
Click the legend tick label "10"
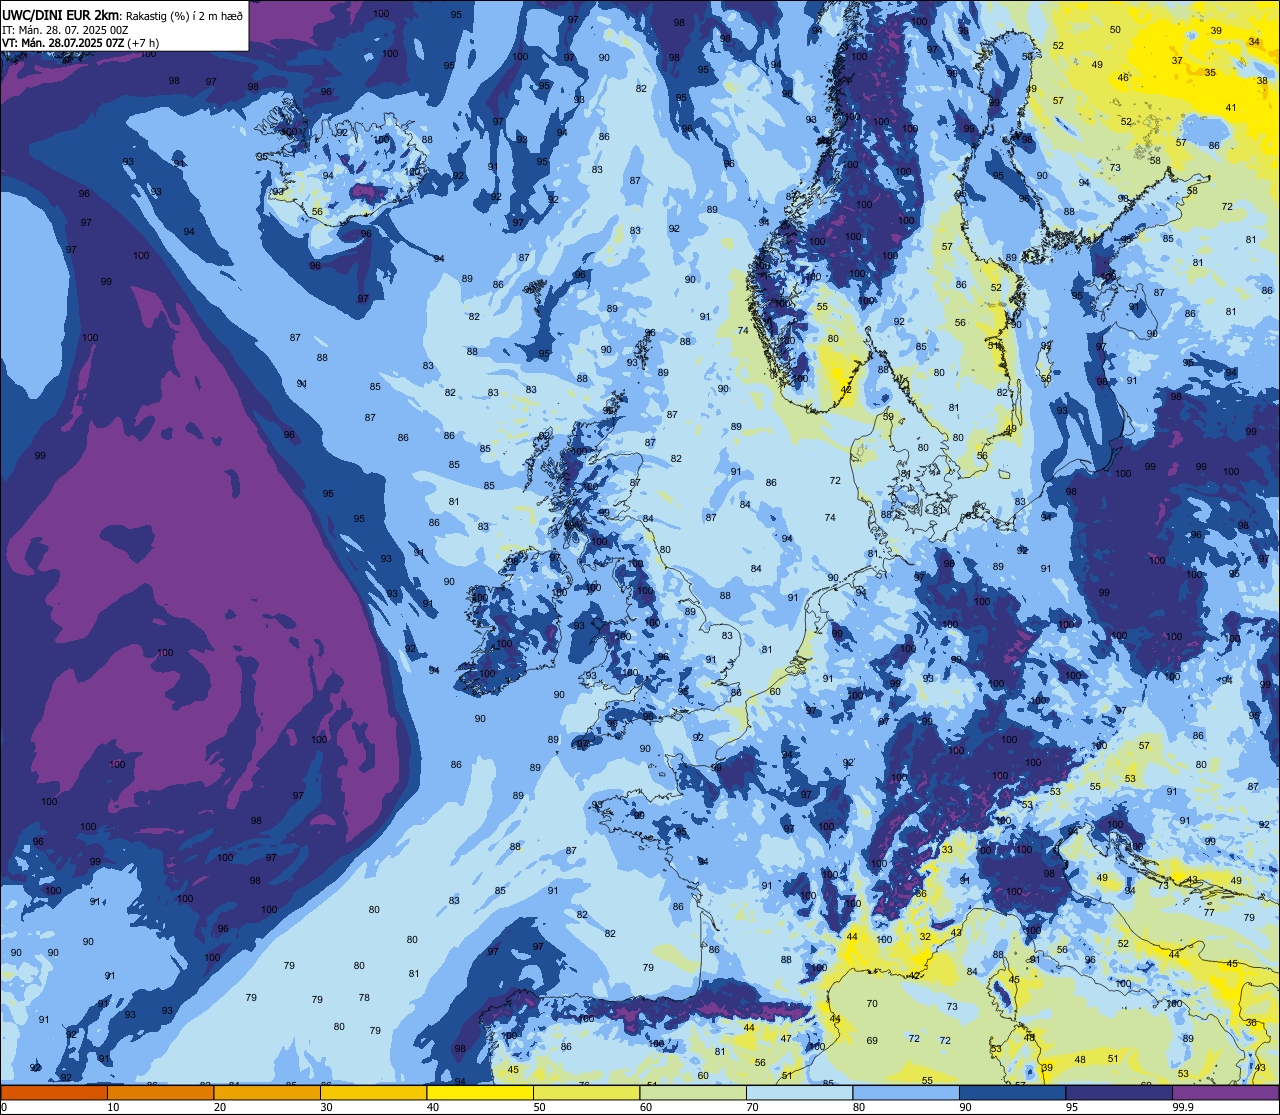(x=113, y=1107)
